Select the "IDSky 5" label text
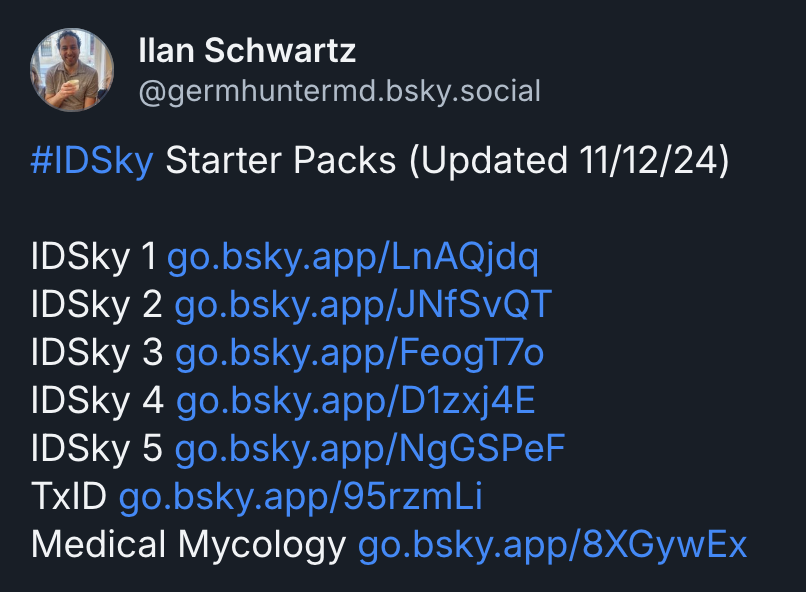The height and width of the screenshot is (592, 806). tap(97, 449)
